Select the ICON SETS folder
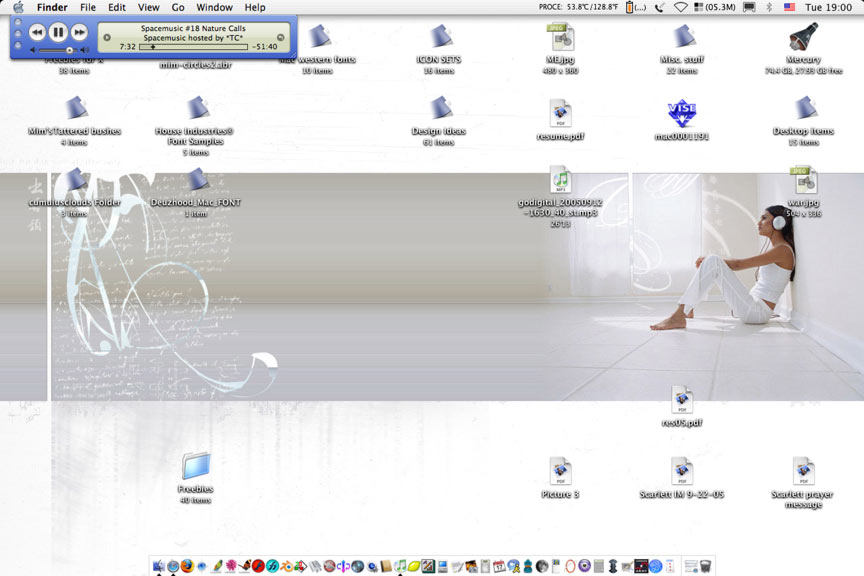This screenshot has height=576, width=864. pyautogui.click(x=440, y=37)
